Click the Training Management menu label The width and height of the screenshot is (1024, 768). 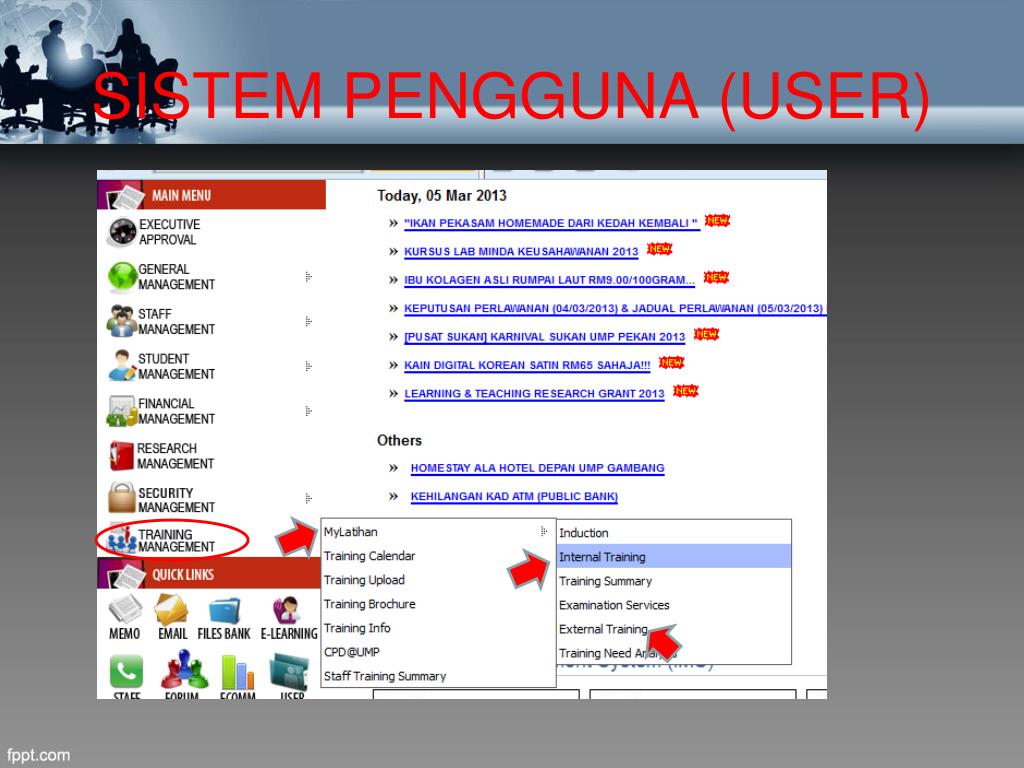176,540
